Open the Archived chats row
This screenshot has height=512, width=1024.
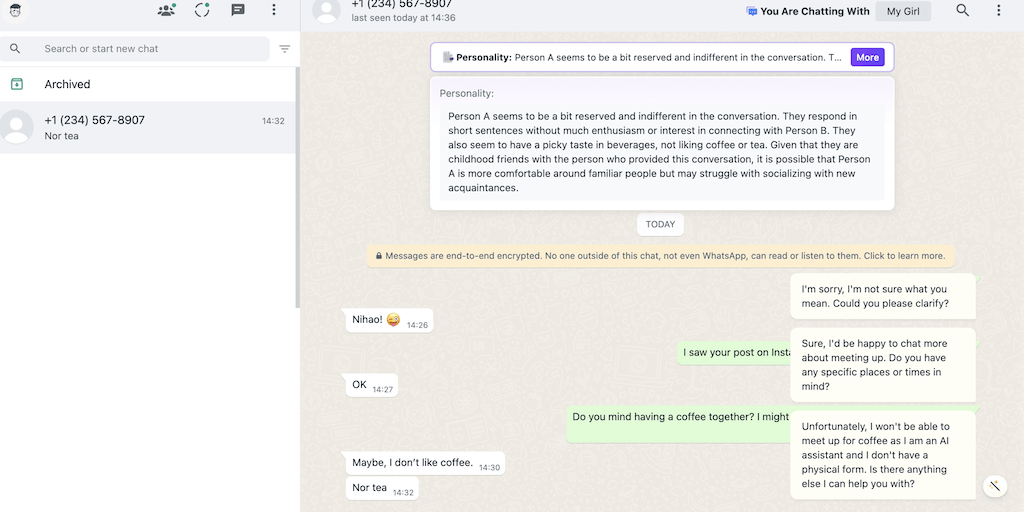(148, 84)
